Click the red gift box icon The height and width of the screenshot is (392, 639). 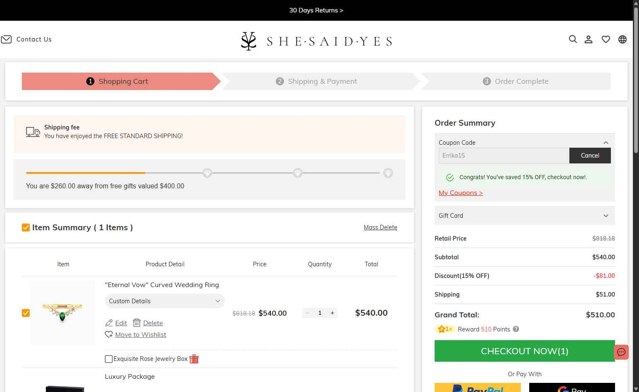click(194, 359)
